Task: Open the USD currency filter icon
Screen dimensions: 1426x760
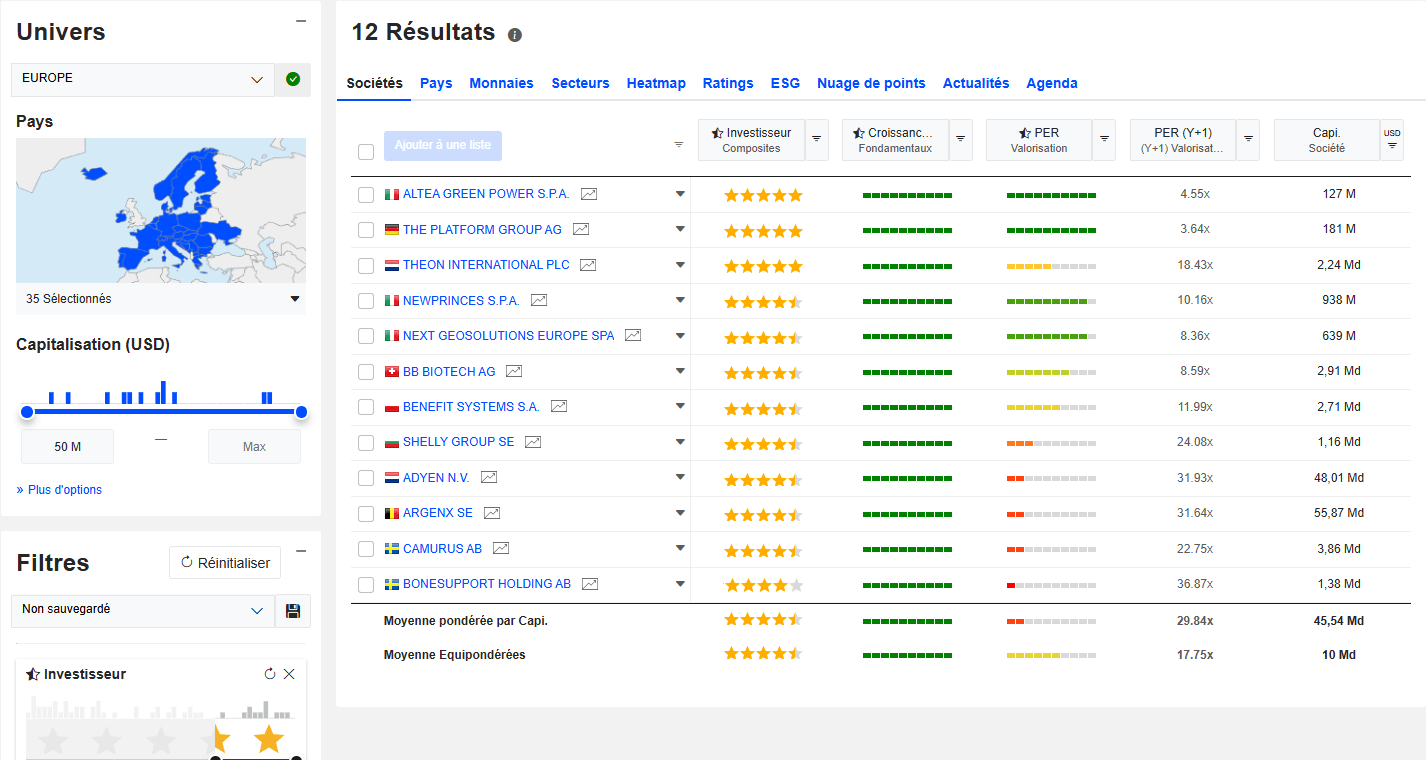Action: [1391, 139]
